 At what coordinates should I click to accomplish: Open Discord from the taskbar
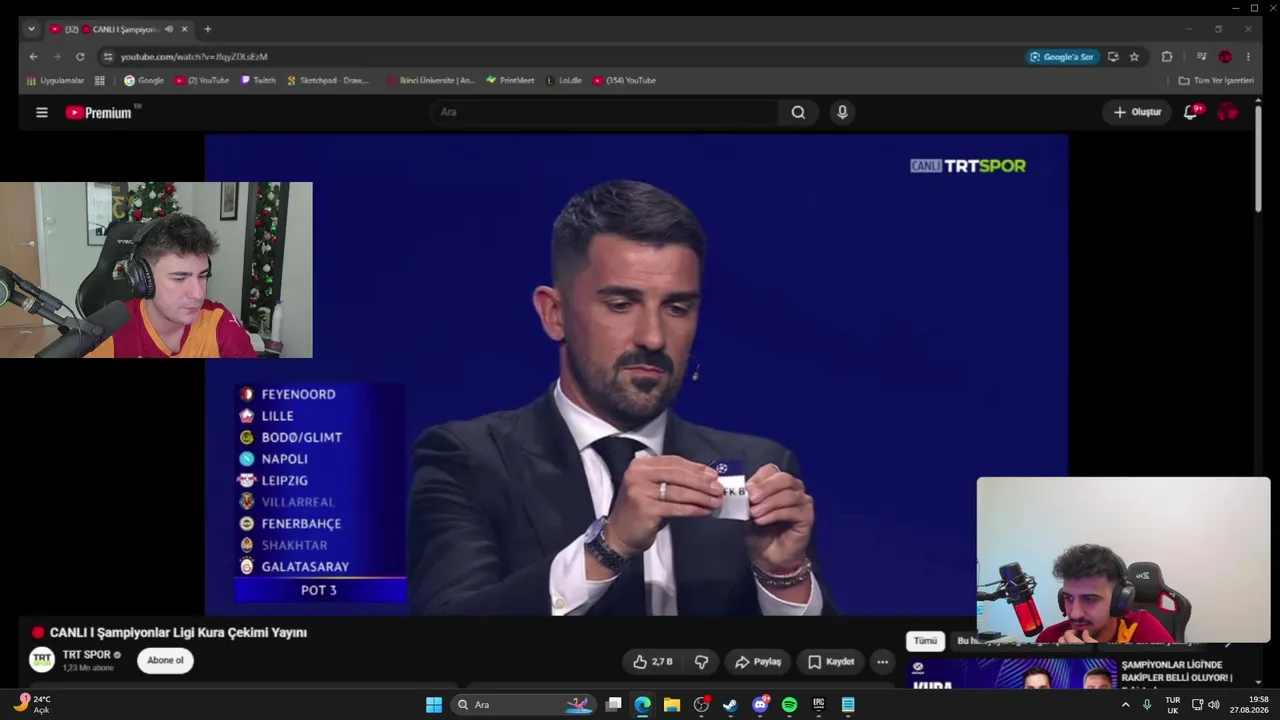pos(760,705)
